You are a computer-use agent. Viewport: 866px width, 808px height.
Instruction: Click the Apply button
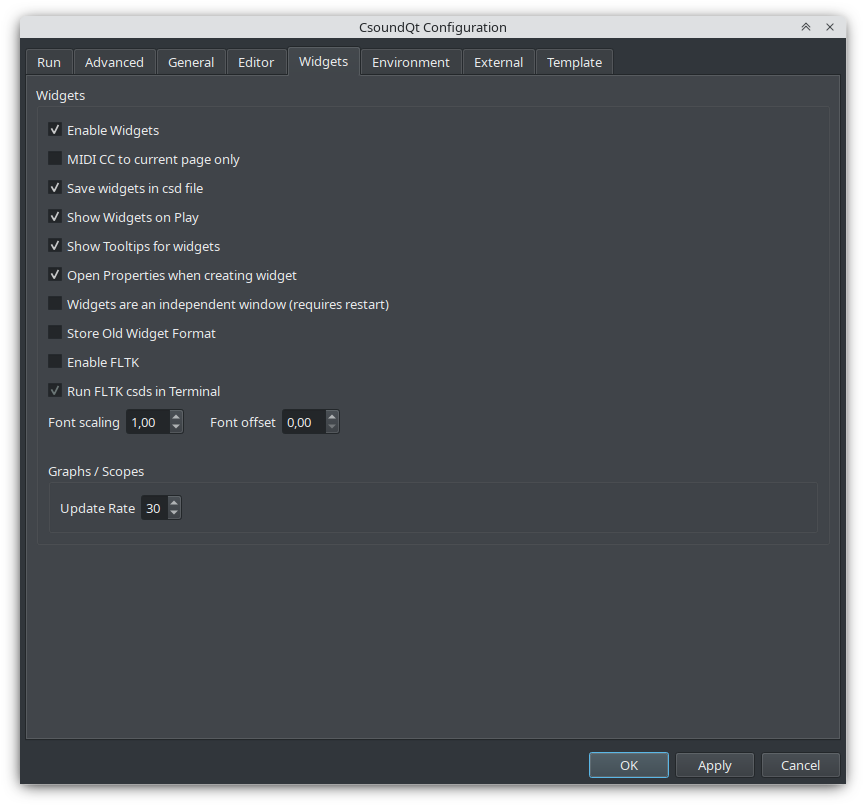pos(715,765)
